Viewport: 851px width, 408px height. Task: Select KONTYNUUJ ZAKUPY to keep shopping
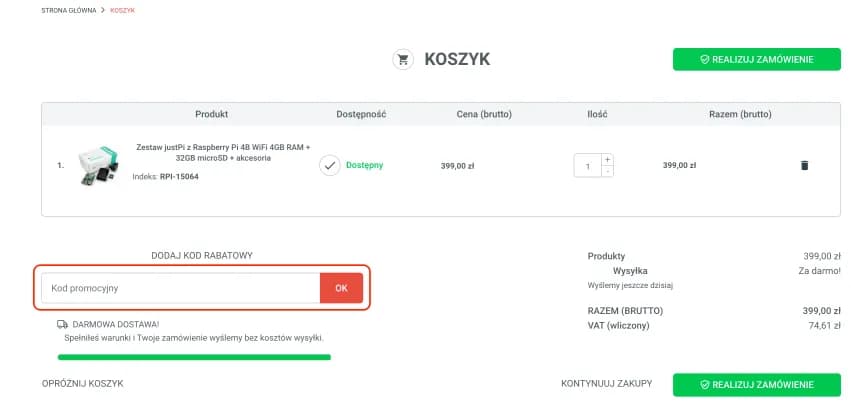click(607, 383)
